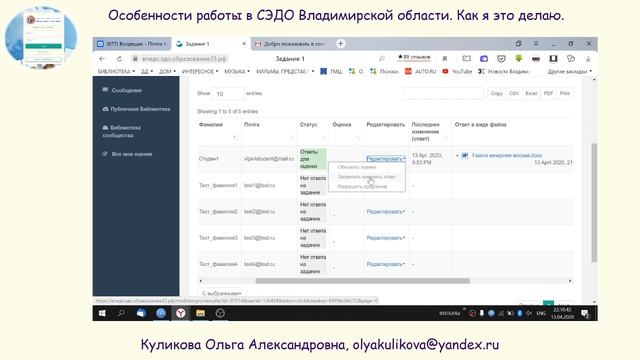640x360 pixels.
Task: Open File Explorer from the taskbar
Action: [200, 313]
